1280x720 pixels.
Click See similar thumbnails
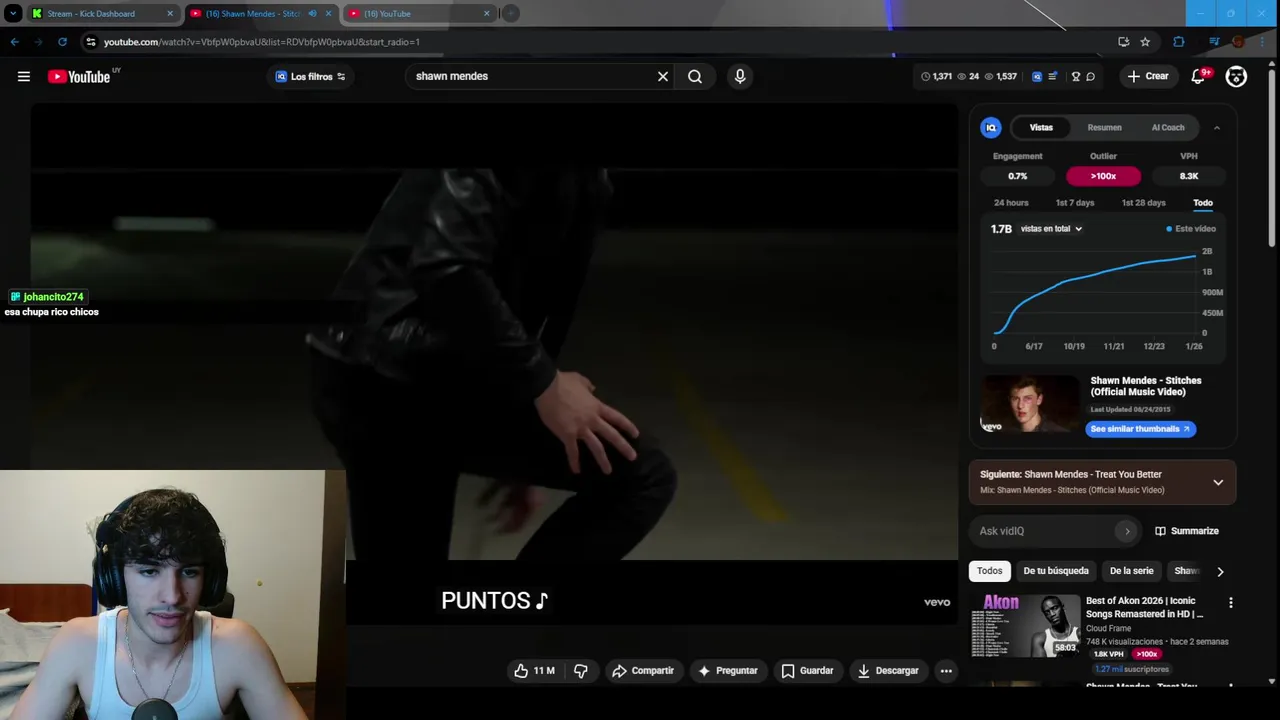1140,429
